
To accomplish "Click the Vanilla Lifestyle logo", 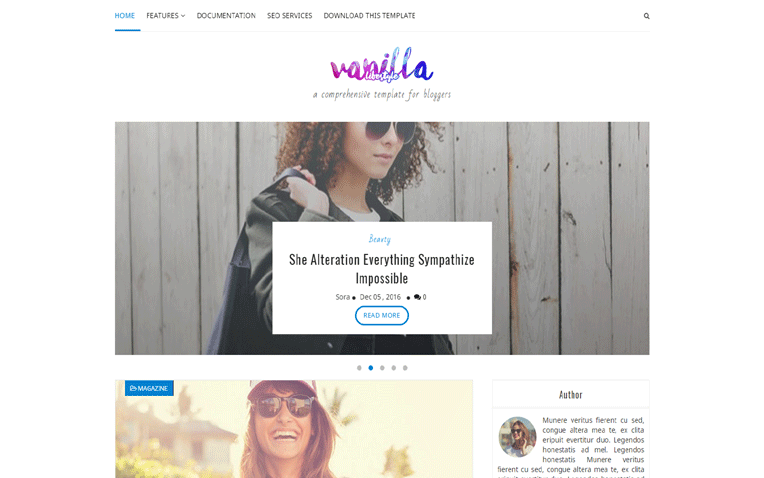I will tap(382, 65).
